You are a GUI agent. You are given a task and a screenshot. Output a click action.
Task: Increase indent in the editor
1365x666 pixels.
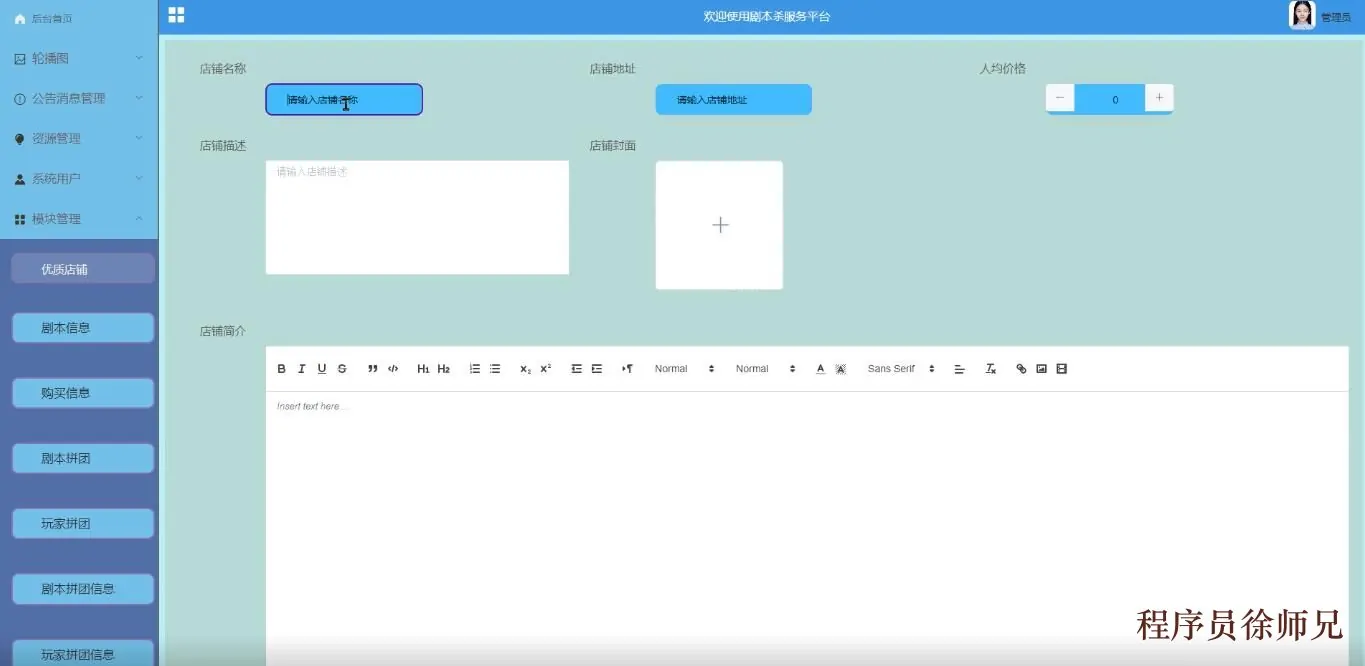click(596, 369)
